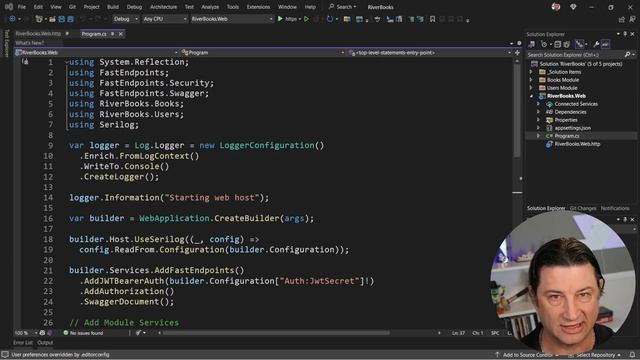Click the notifications bell in status bar

pyautogui.click(x=632, y=355)
